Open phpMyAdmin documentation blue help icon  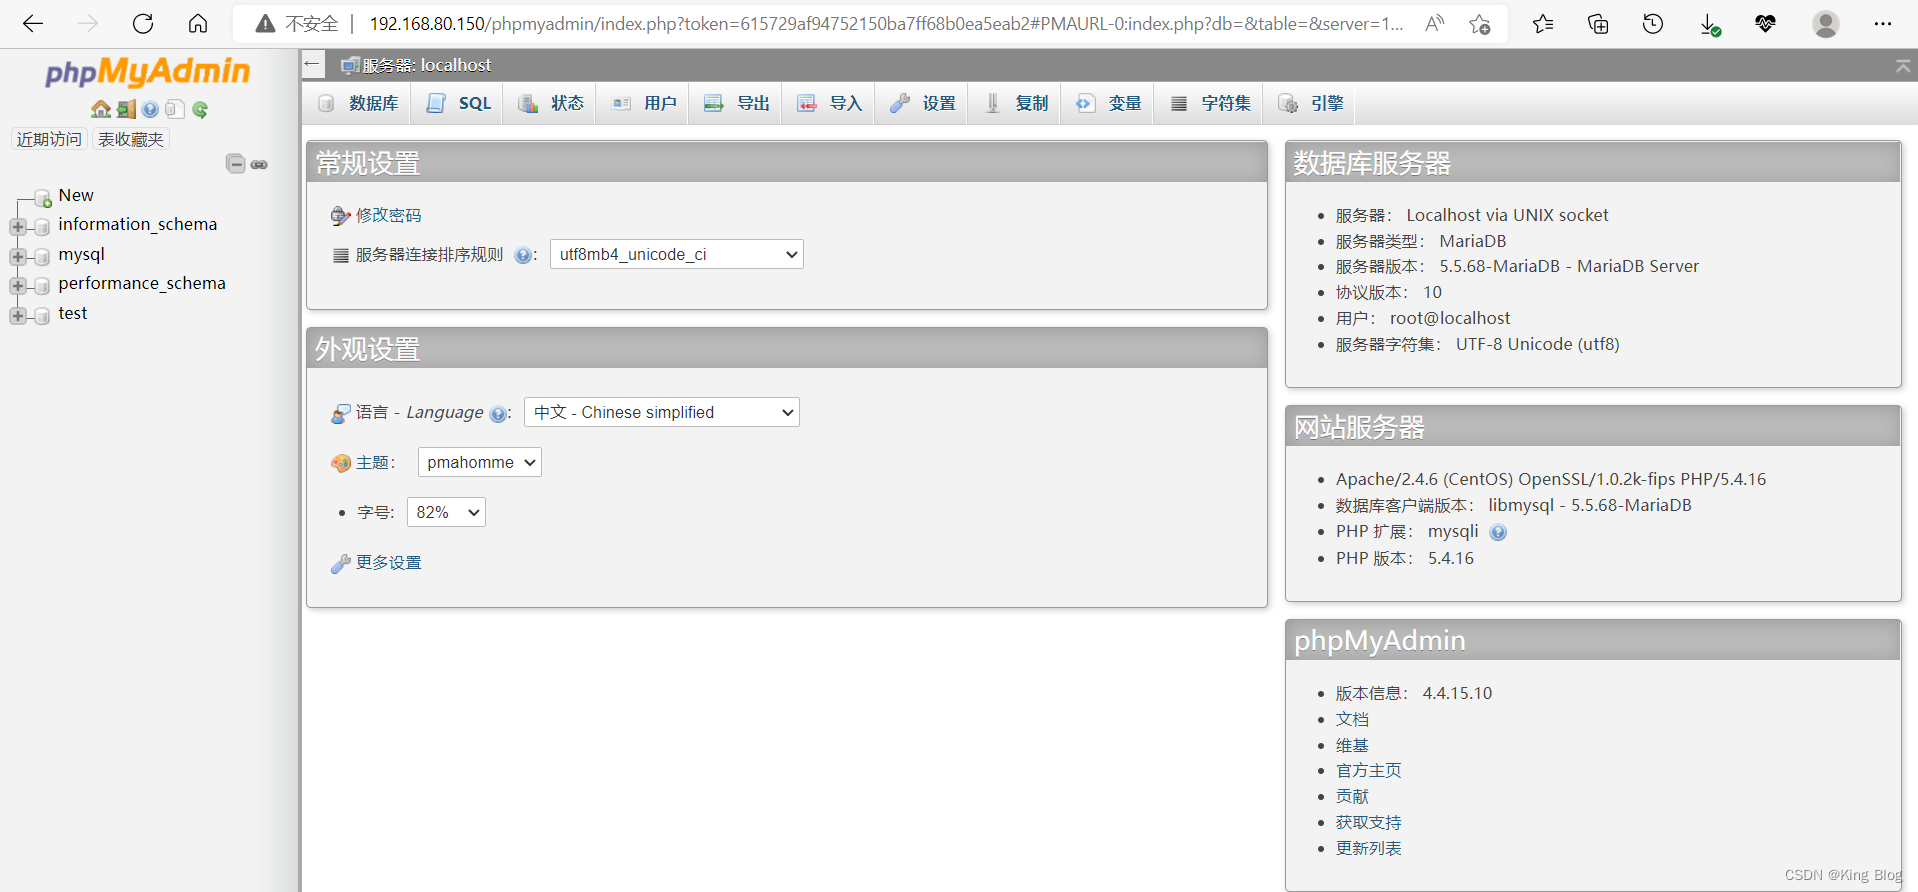click(150, 109)
